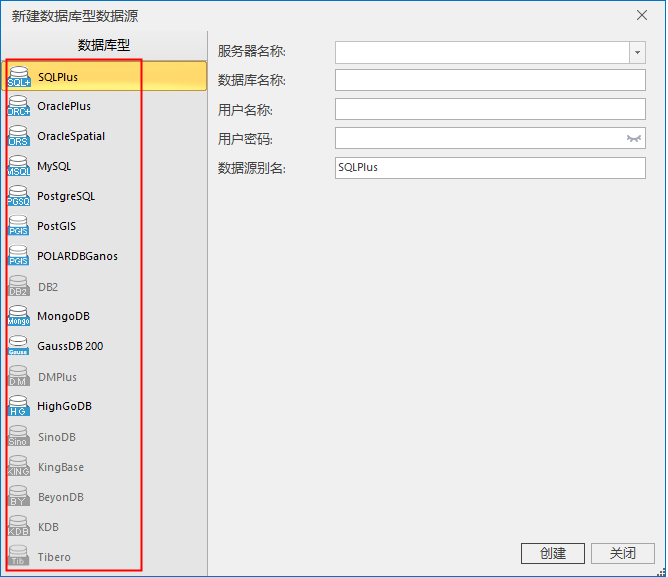Select SQLPlus in the database type list
Image resolution: width=668 pixels, height=577 pixels.
click(x=104, y=76)
